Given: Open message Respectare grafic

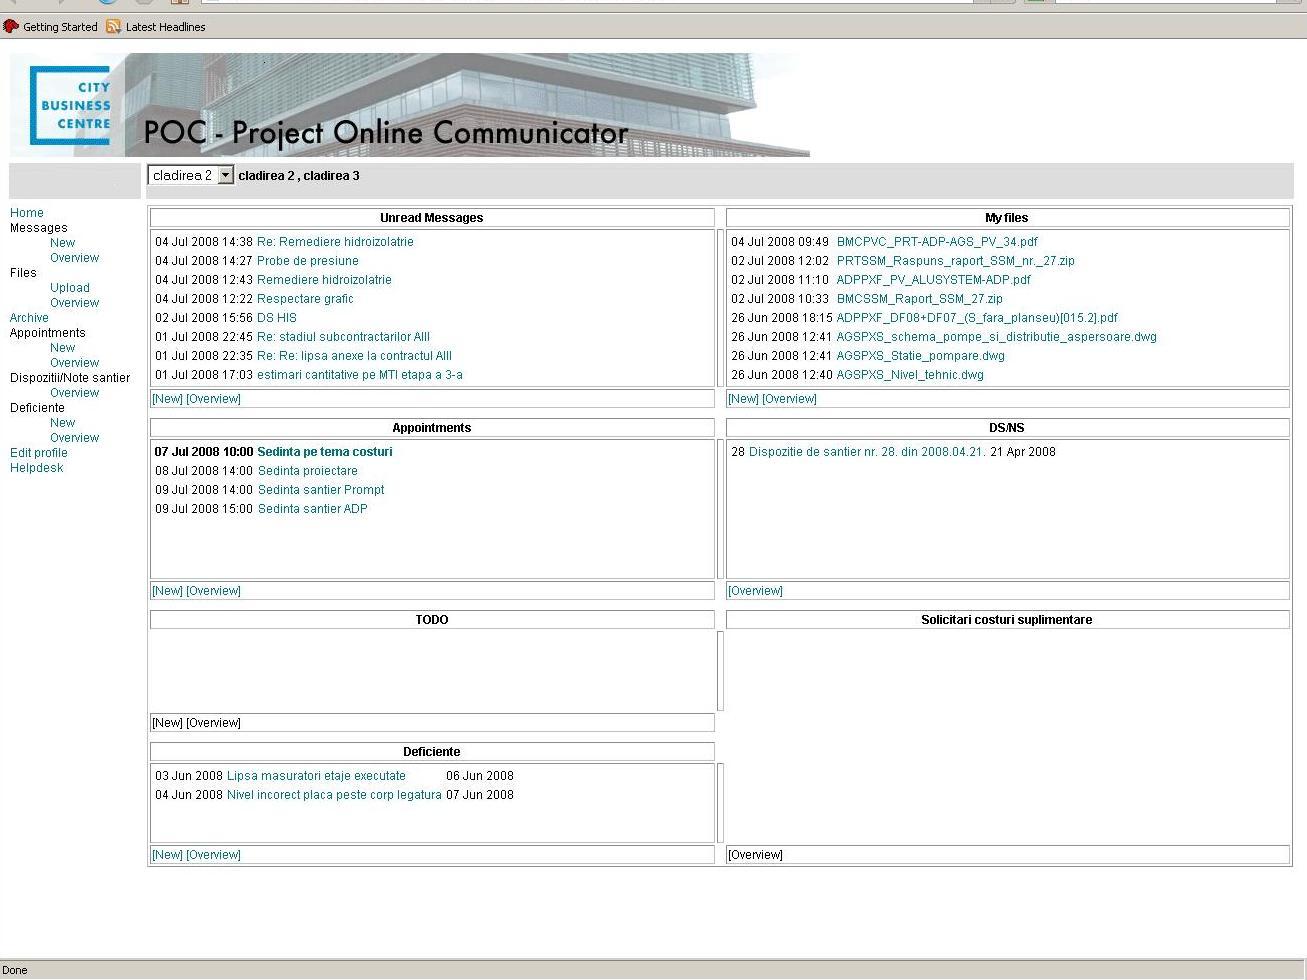Looking at the screenshot, I should [305, 299].
